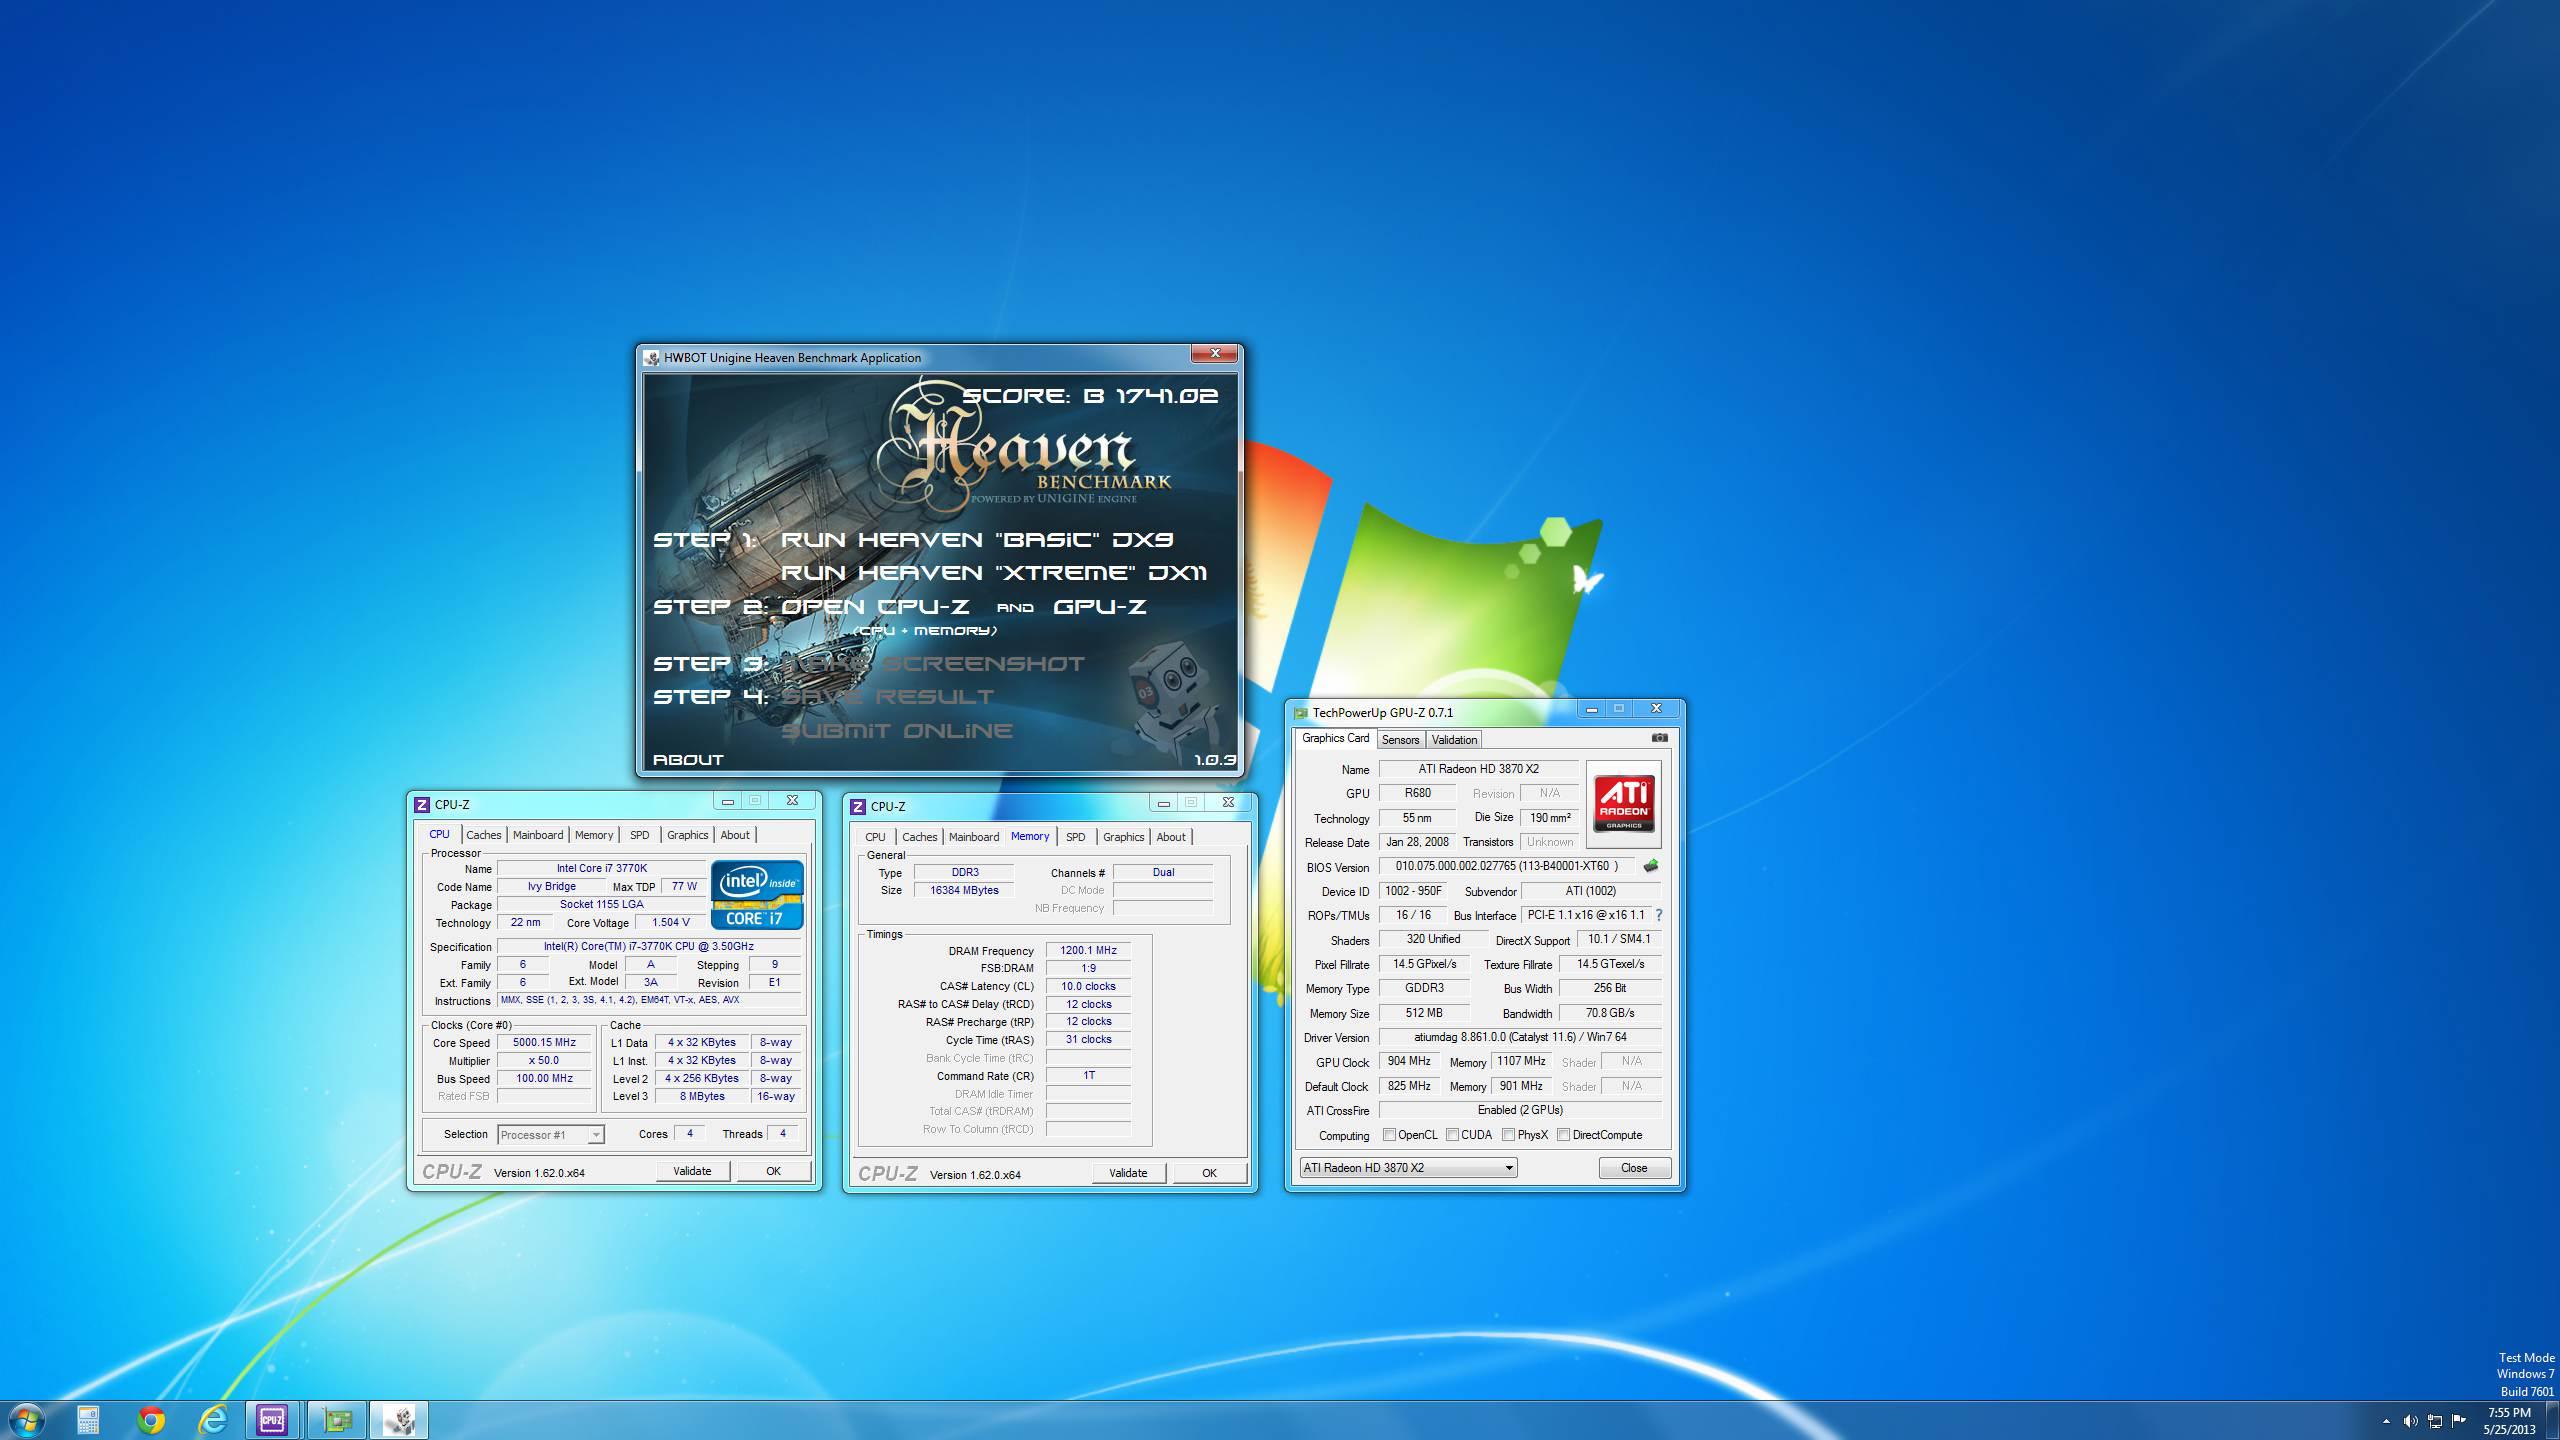Open the Calculator taskbar icon
Image resolution: width=2560 pixels, height=1440 pixels.
pyautogui.click(x=88, y=1420)
